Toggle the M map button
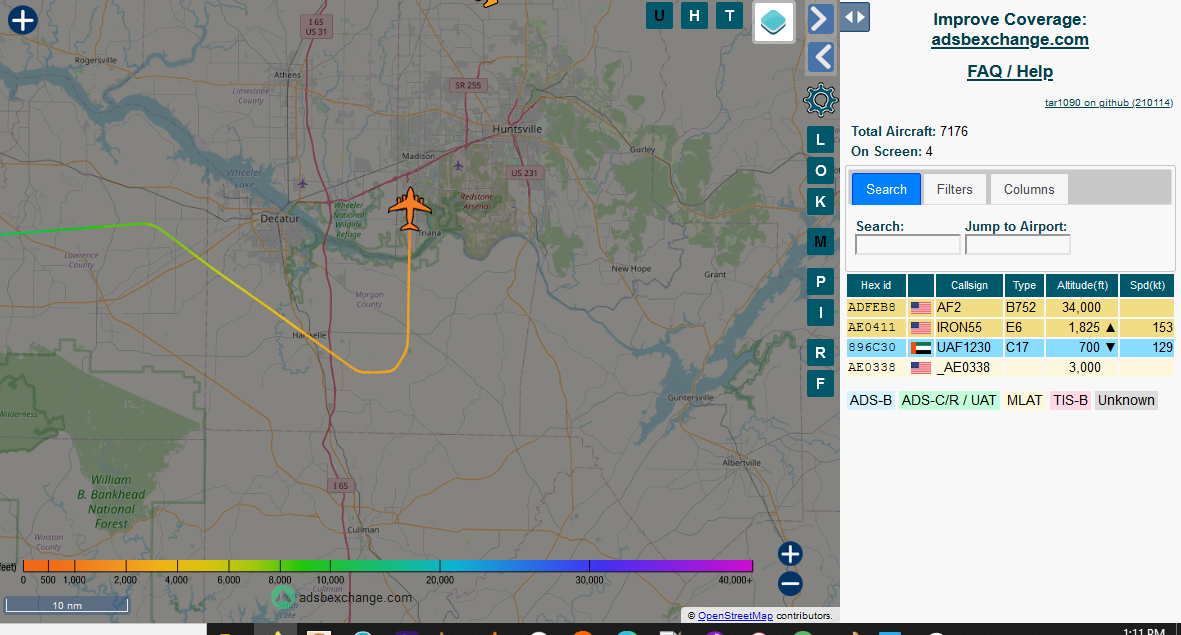This screenshot has width=1181, height=635. pyautogui.click(x=820, y=242)
